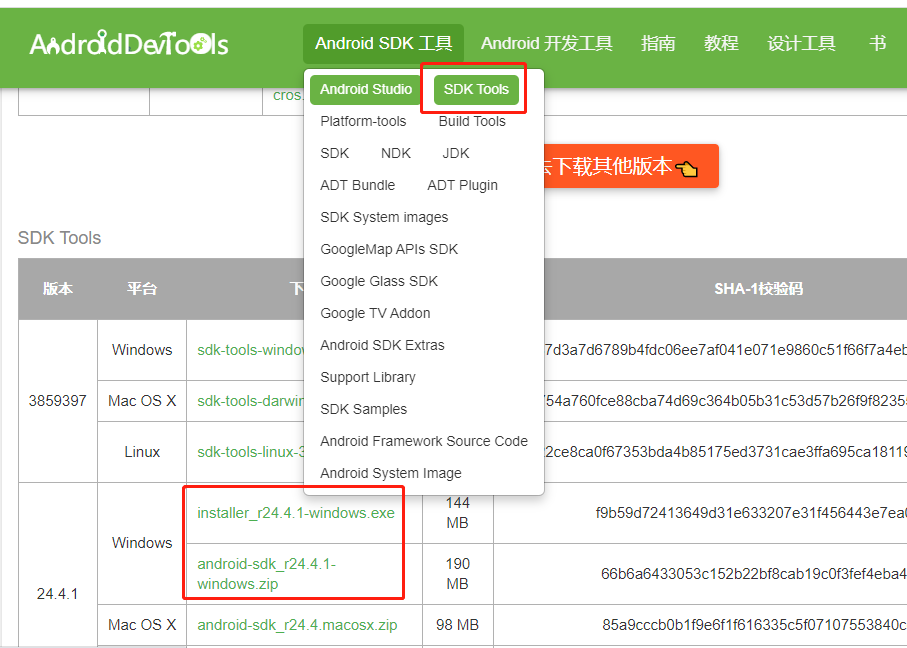Click the 98 MB size cell
Image resolution: width=907 pixels, height=648 pixels.
tap(458, 625)
